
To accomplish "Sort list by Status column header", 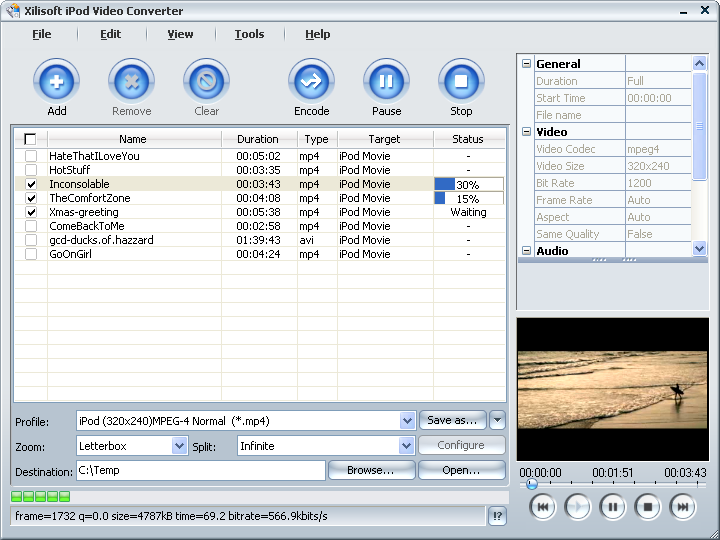I will 469,139.
